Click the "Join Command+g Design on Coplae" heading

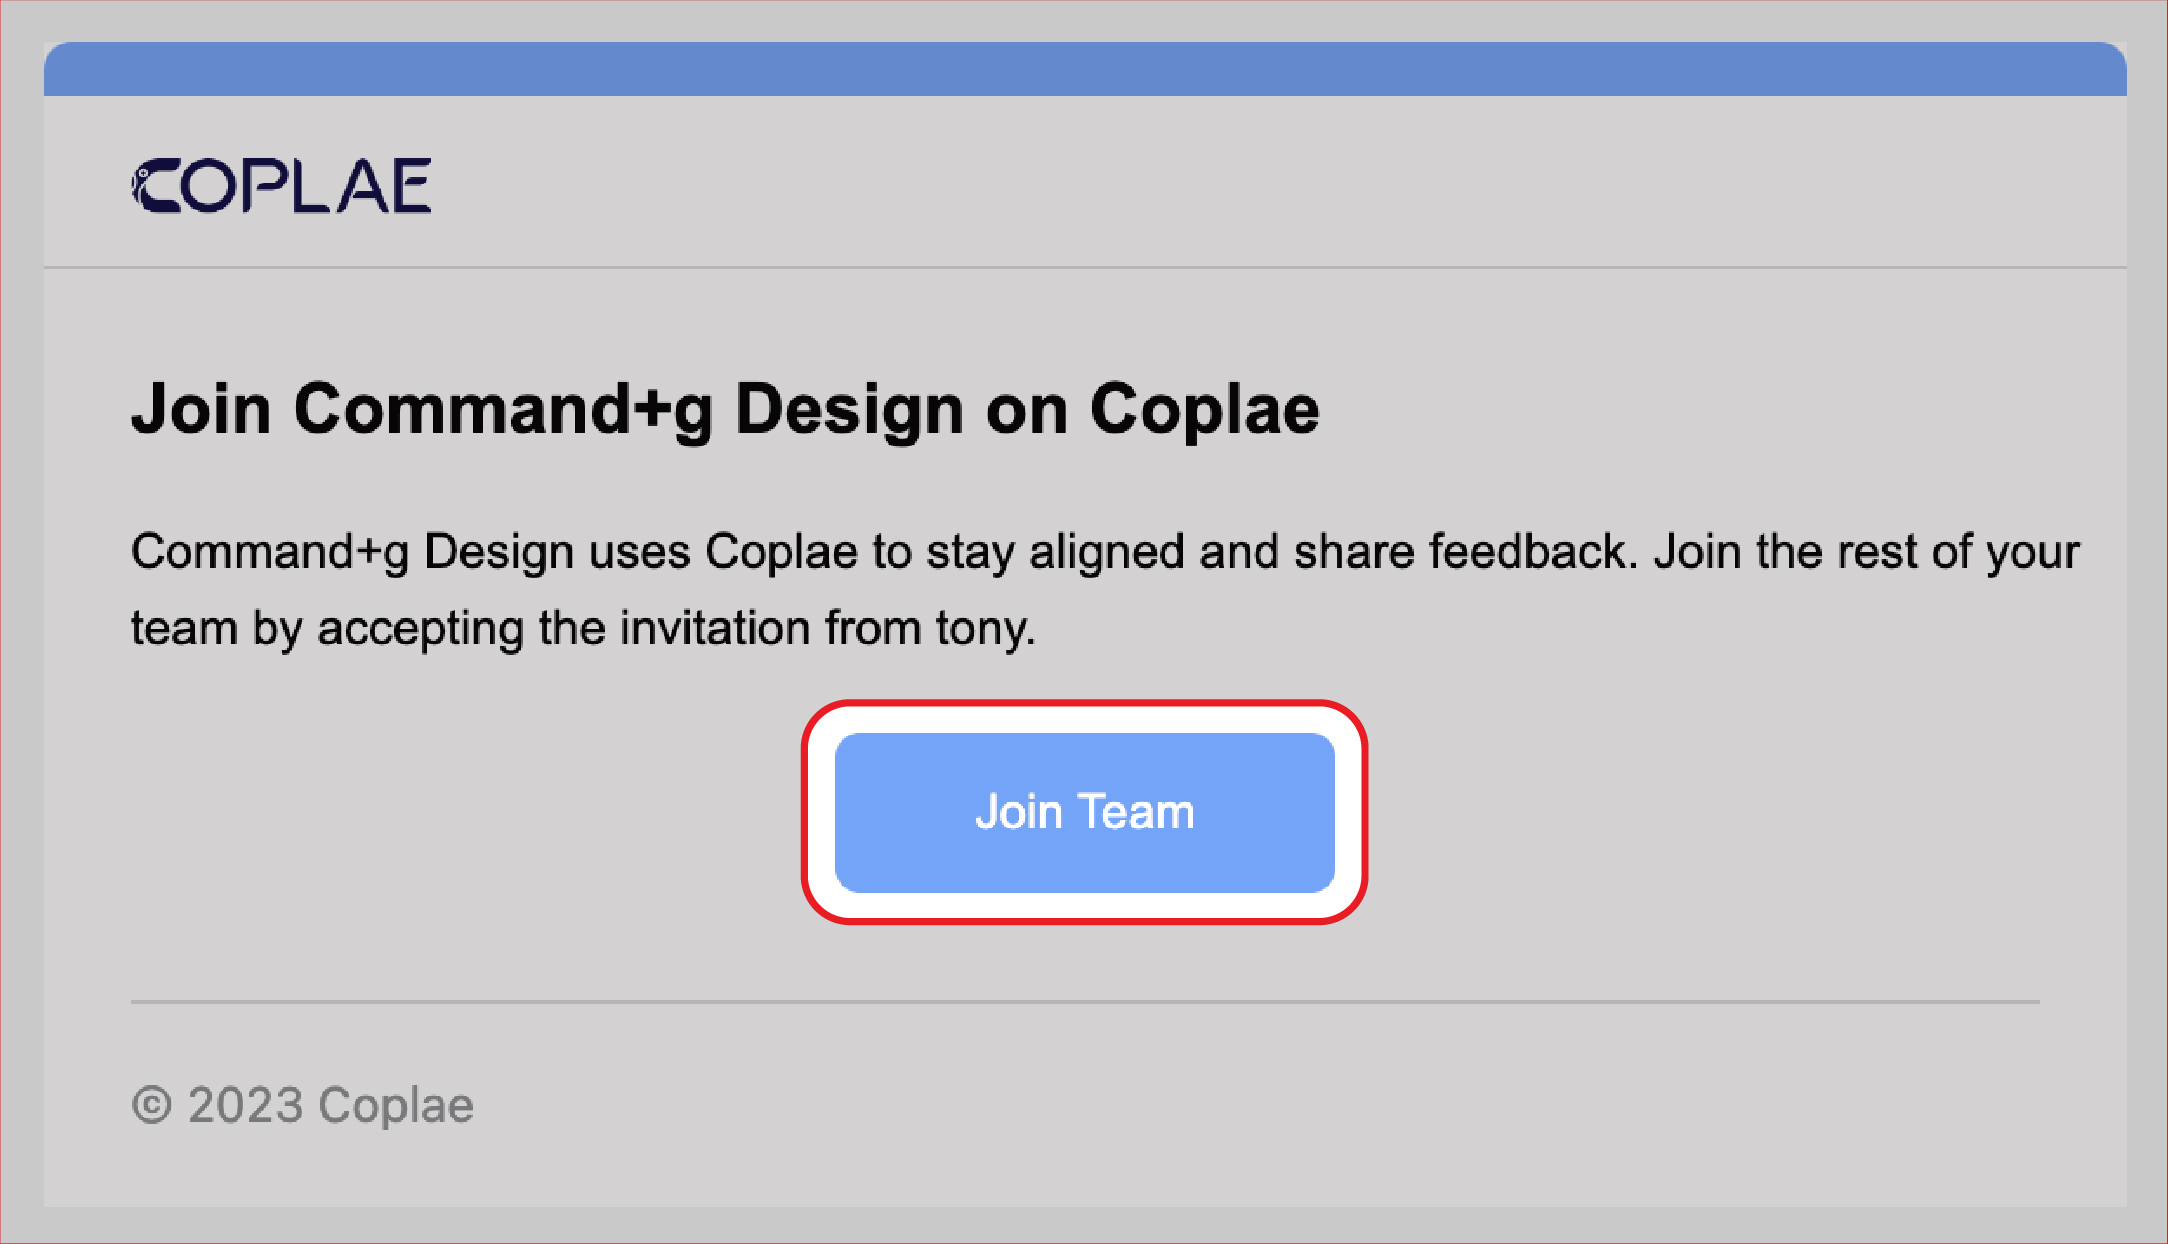725,409
